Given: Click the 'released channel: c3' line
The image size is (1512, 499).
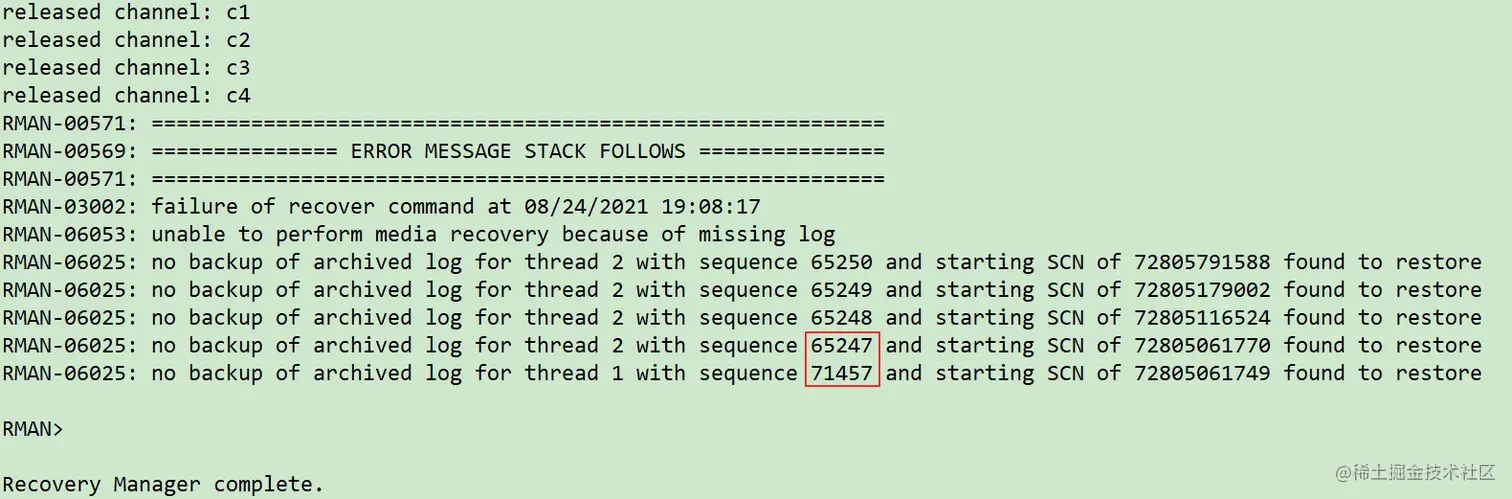Looking at the screenshot, I should (126, 68).
